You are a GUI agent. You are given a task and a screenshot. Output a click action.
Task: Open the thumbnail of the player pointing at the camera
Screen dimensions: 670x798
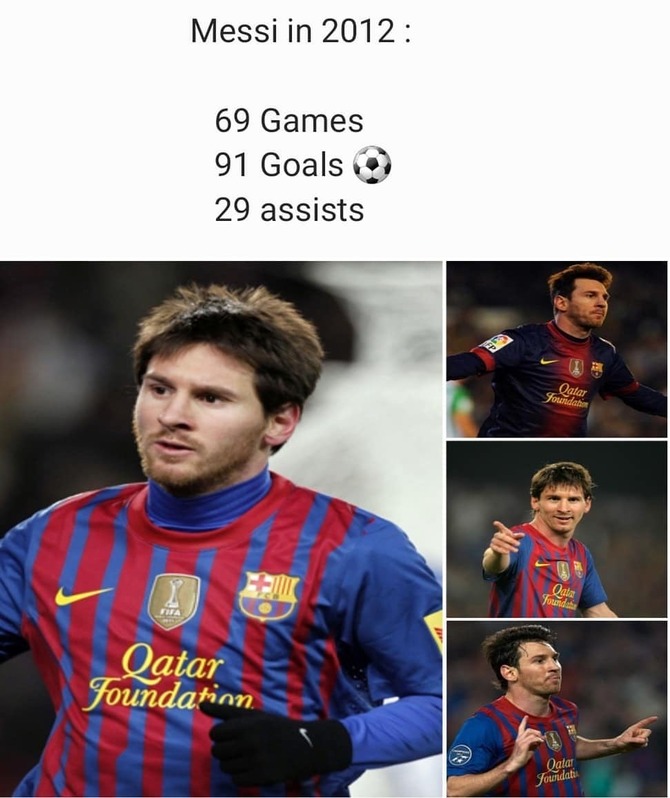coord(556,529)
